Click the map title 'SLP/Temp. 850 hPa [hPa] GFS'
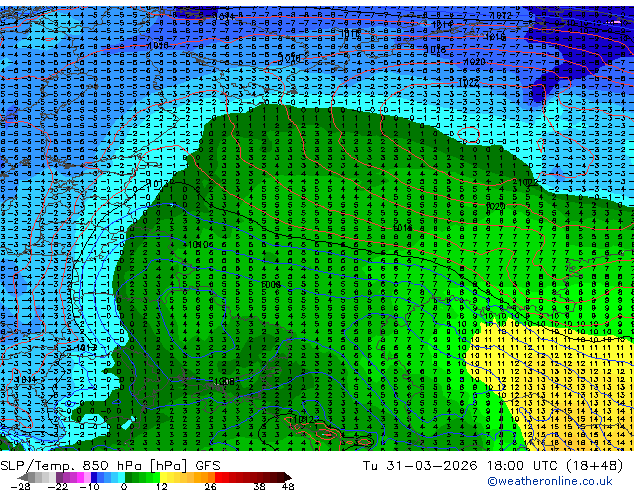 point(110,466)
